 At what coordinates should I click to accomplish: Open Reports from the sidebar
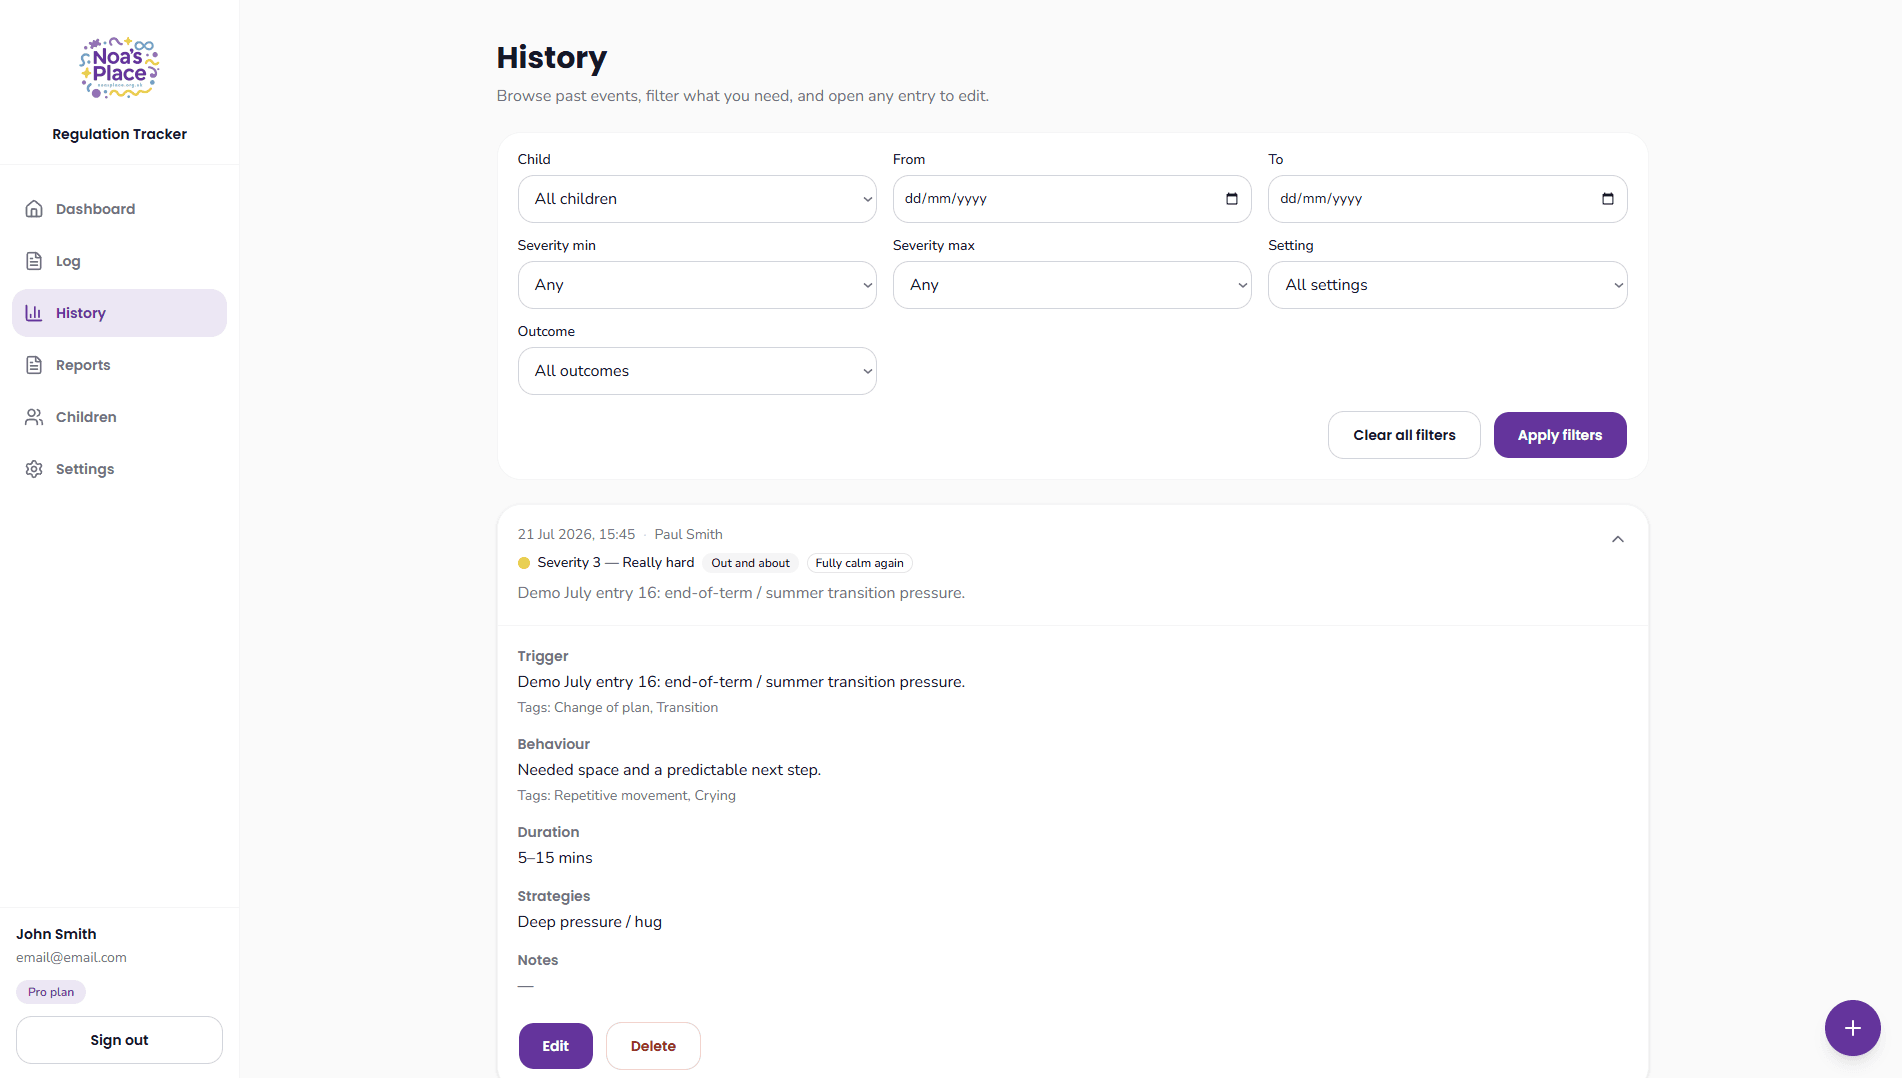[x=119, y=365]
